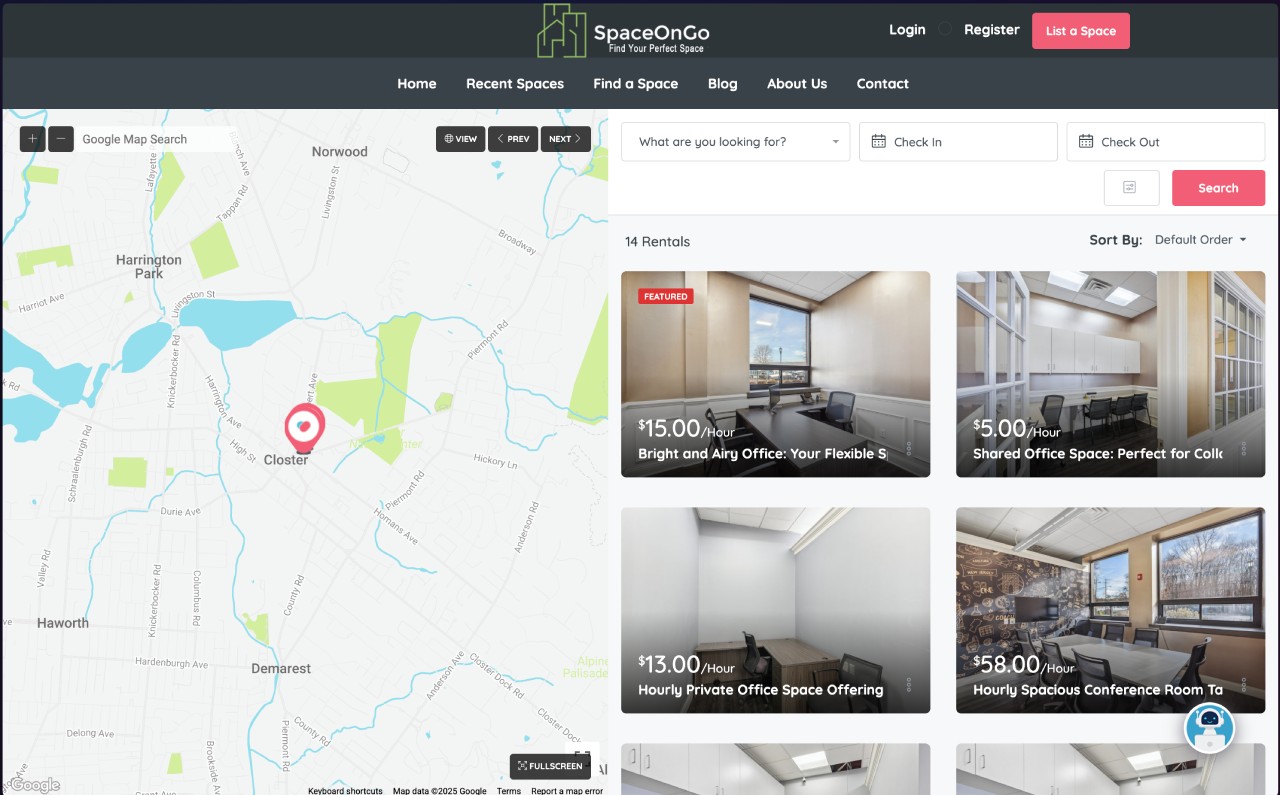Zoom in the map with plus button
The image size is (1280, 795).
[x=32, y=139]
